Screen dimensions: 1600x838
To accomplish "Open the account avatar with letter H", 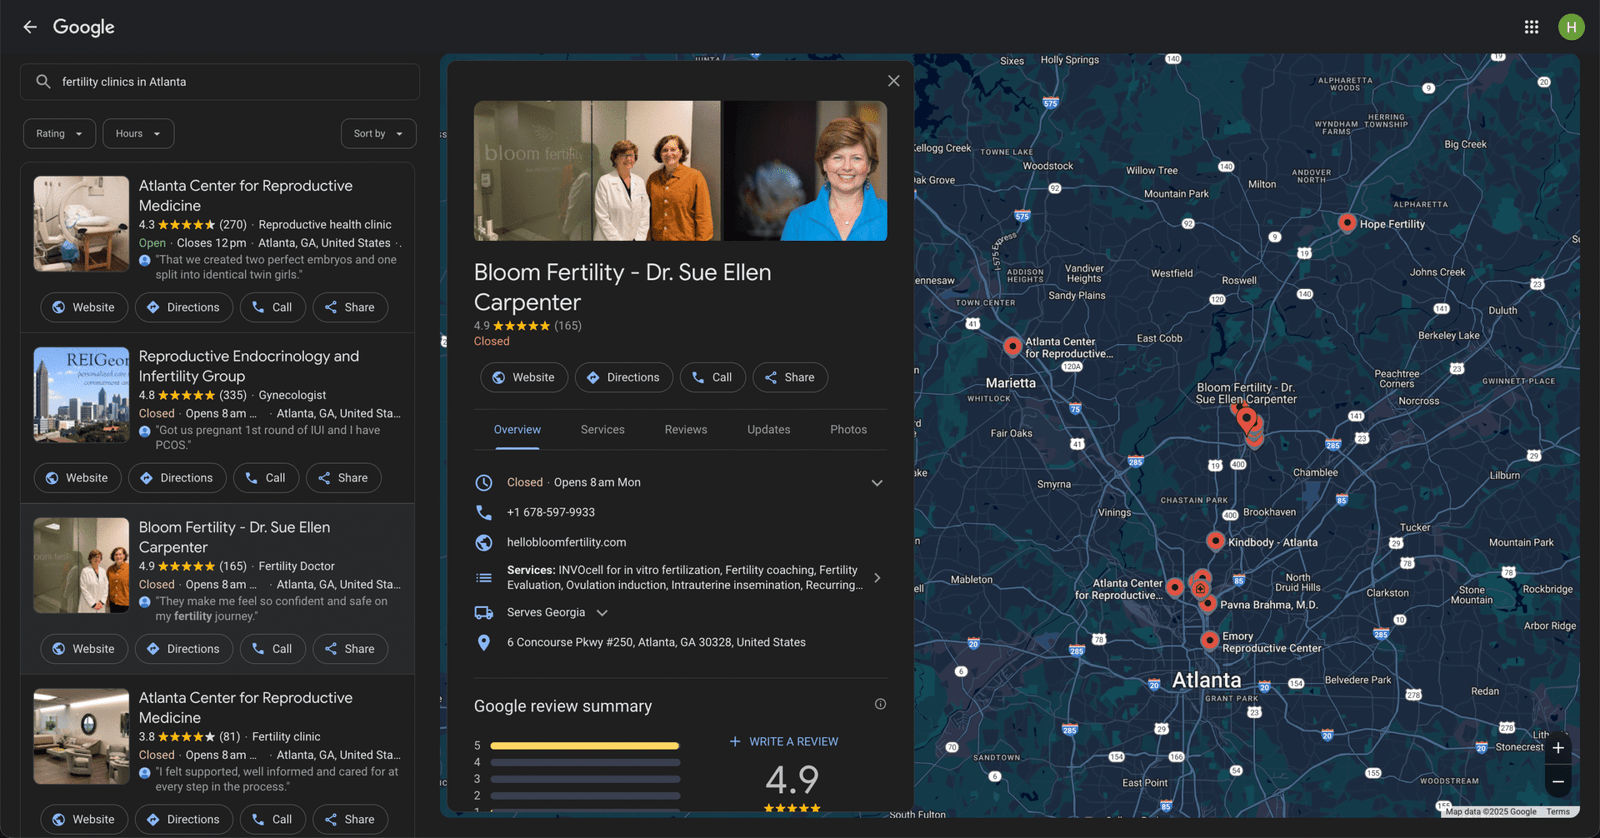I will (1571, 27).
